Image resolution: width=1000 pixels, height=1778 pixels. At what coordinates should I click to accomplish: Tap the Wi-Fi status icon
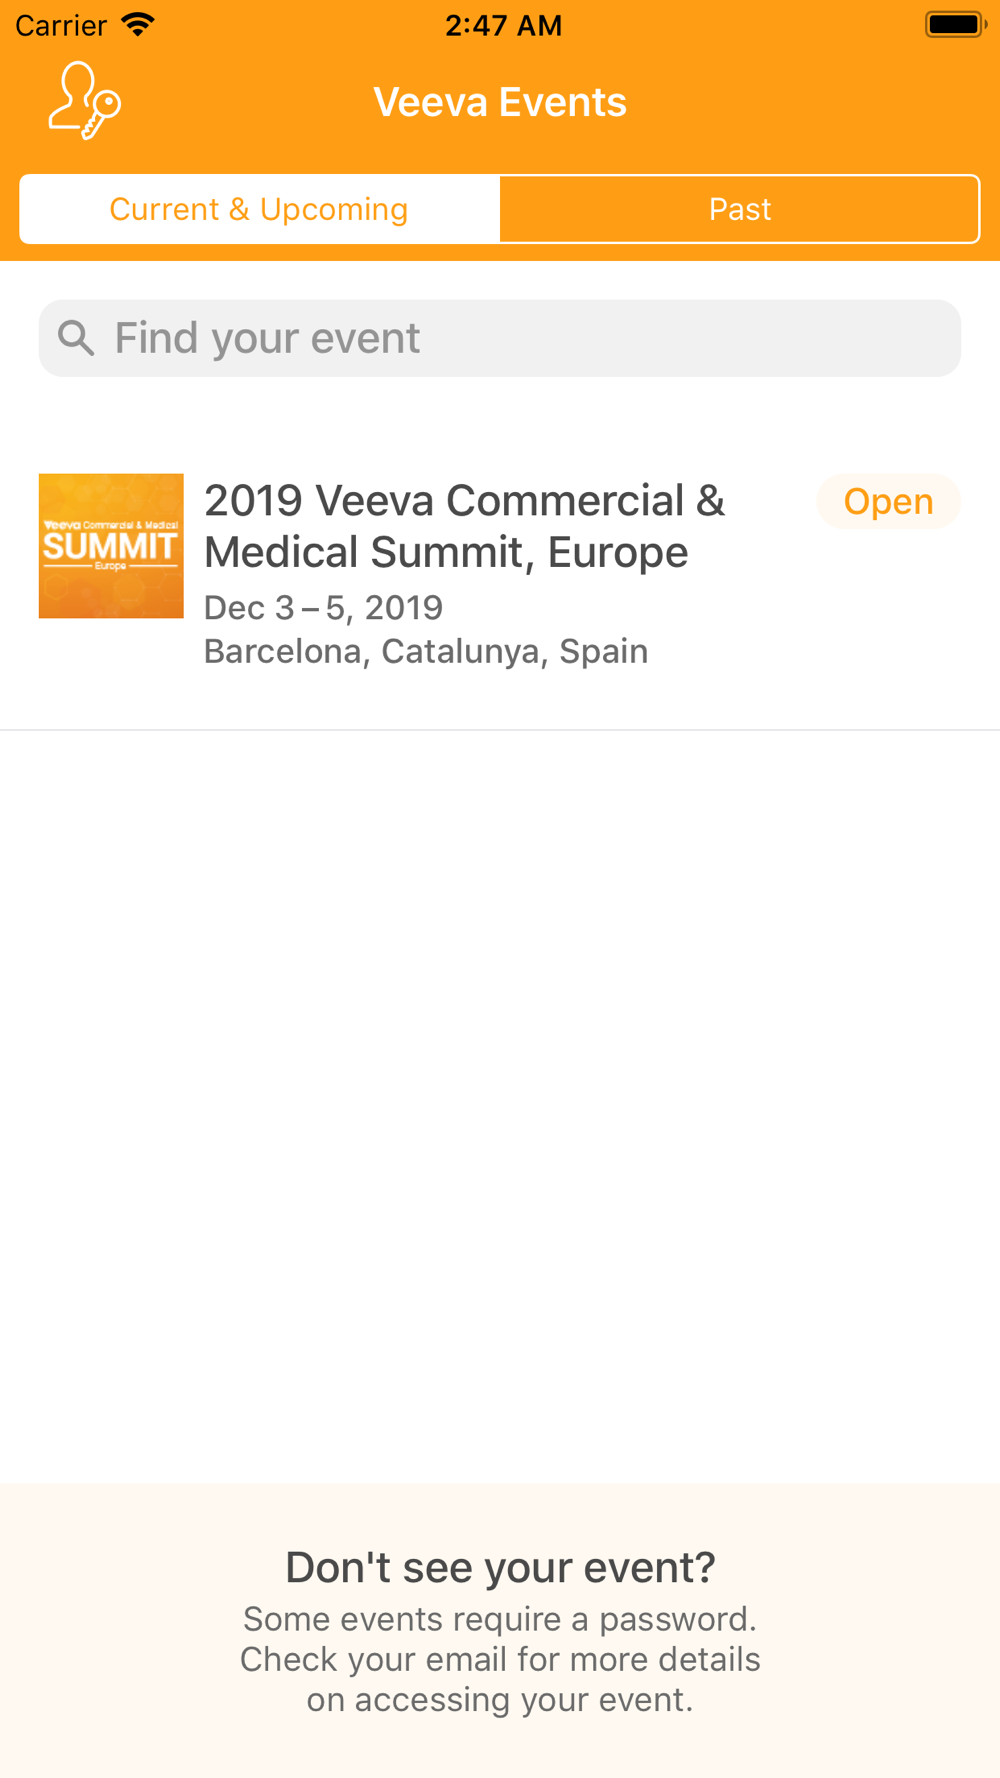138,24
